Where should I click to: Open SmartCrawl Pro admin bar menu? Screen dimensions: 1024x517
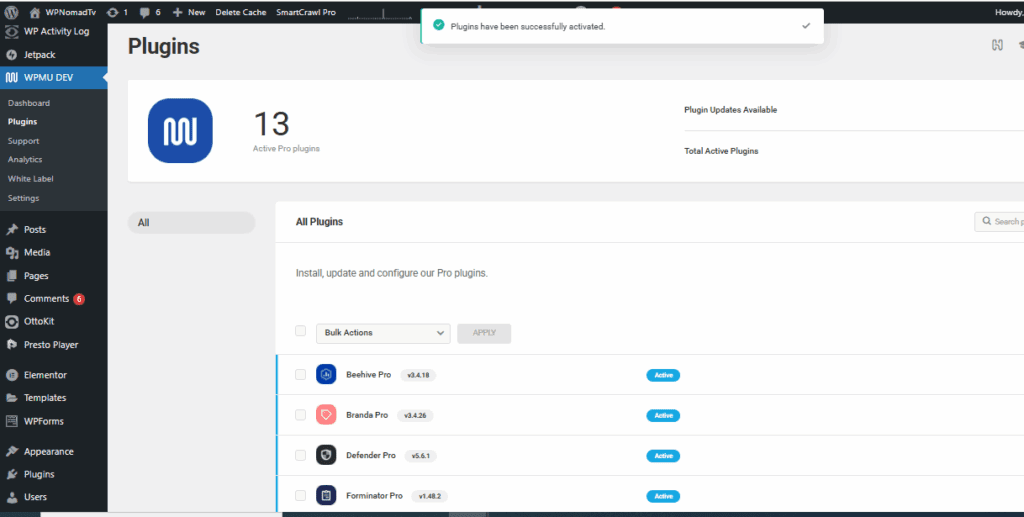pos(306,12)
